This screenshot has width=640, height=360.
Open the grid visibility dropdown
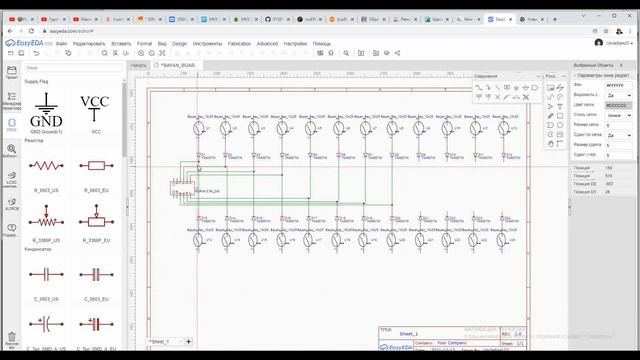tap(618, 95)
